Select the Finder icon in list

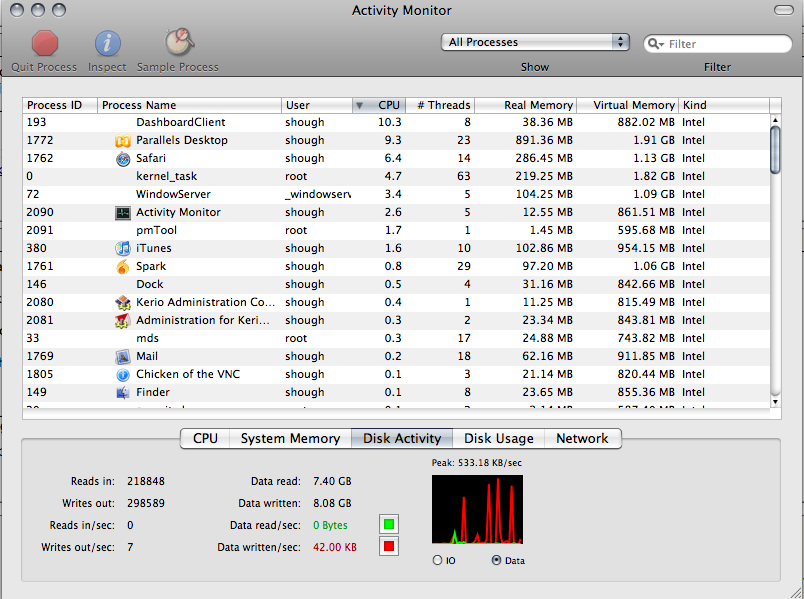[123, 393]
